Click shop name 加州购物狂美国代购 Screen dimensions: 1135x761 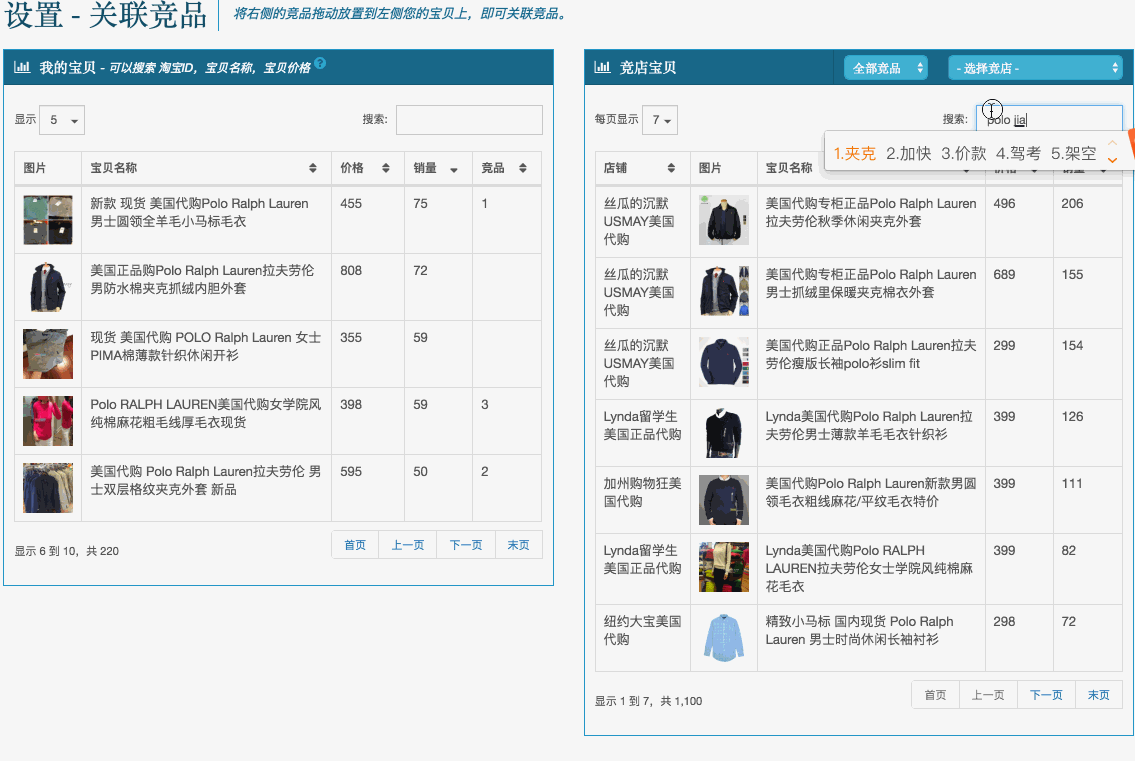click(x=642, y=492)
